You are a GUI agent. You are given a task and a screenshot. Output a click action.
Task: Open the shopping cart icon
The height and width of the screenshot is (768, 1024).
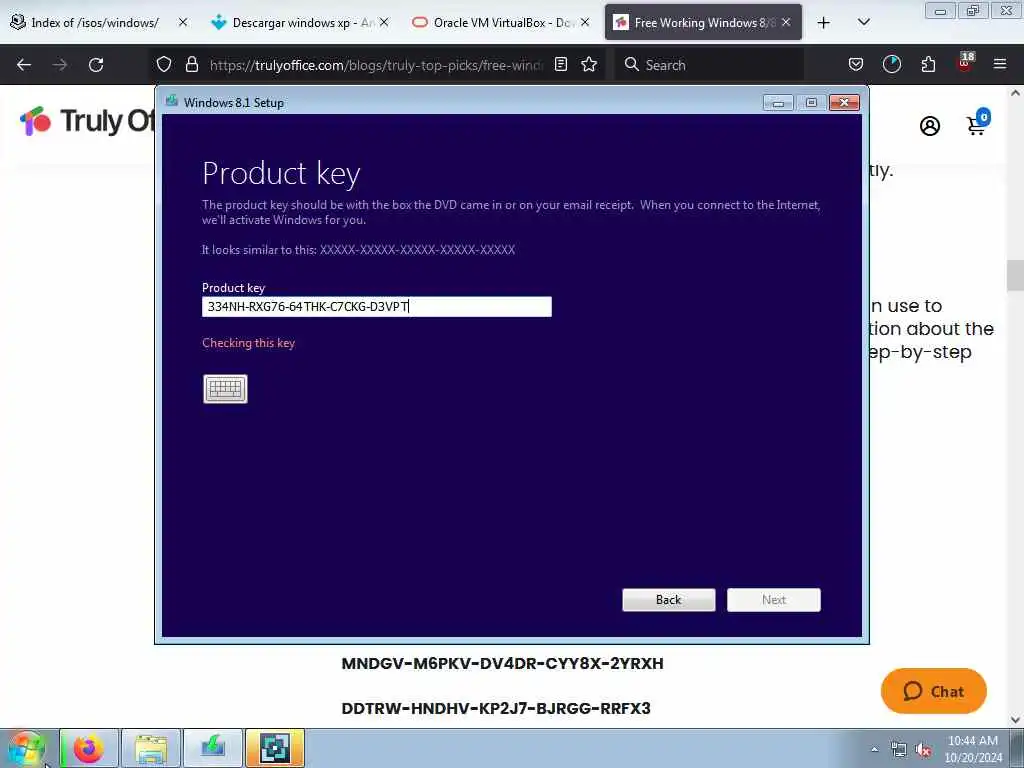[978, 122]
